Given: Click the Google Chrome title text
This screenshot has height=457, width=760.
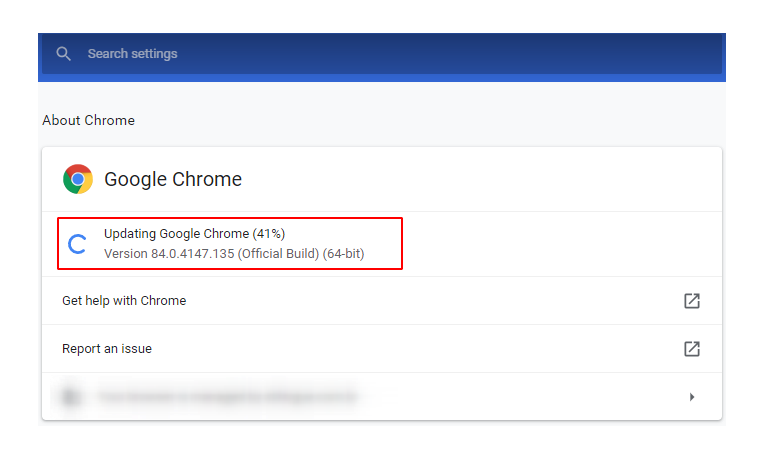Looking at the screenshot, I should point(173,180).
